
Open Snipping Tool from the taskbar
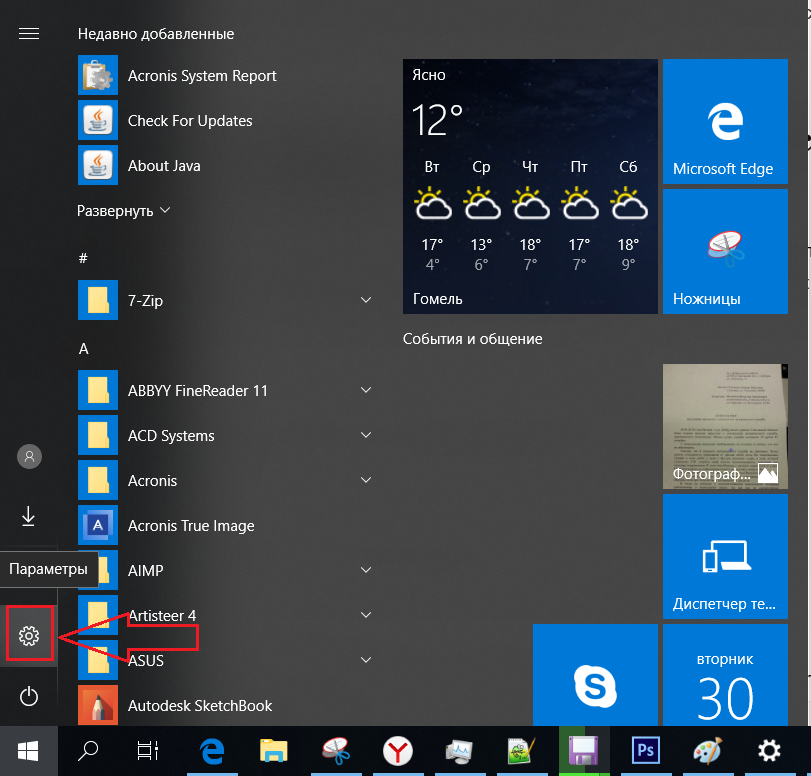pyautogui.click(x=336, y=751)
